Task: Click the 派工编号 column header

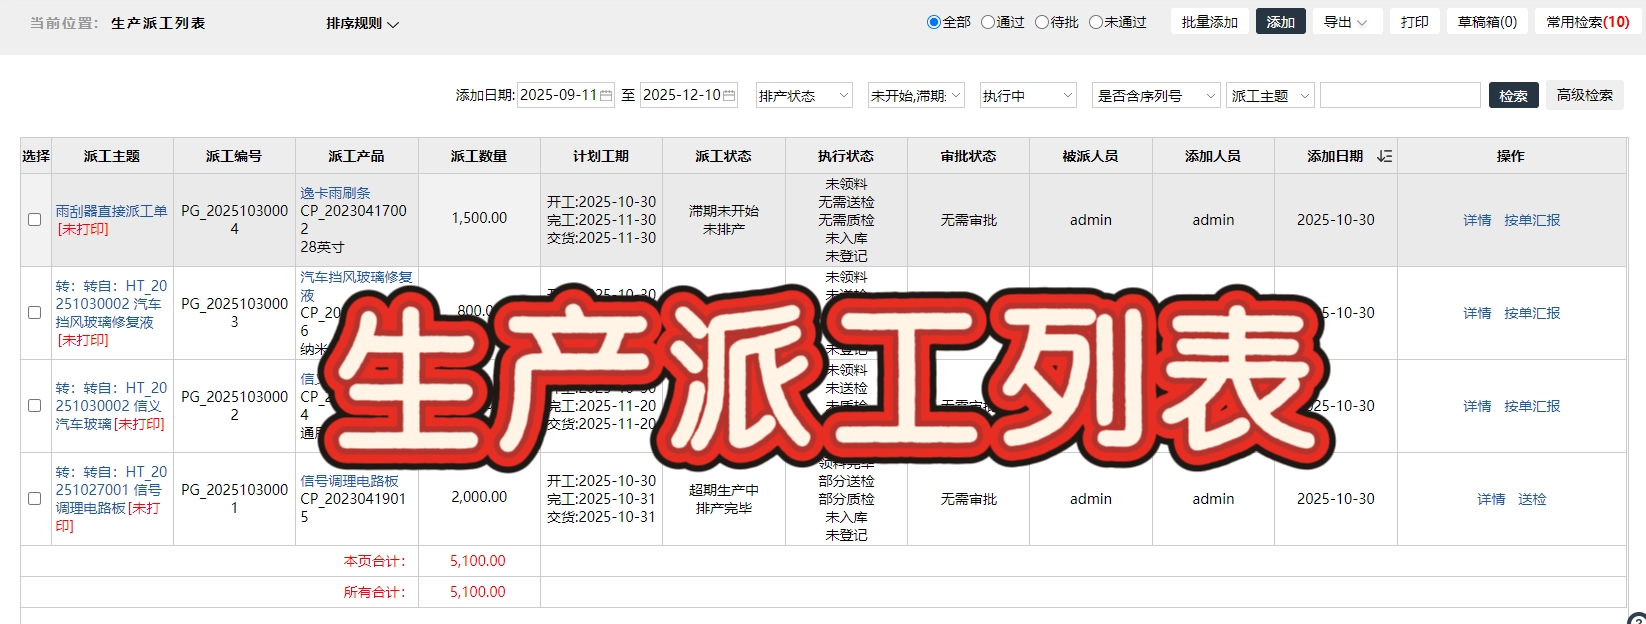Action: pos(234,156)
